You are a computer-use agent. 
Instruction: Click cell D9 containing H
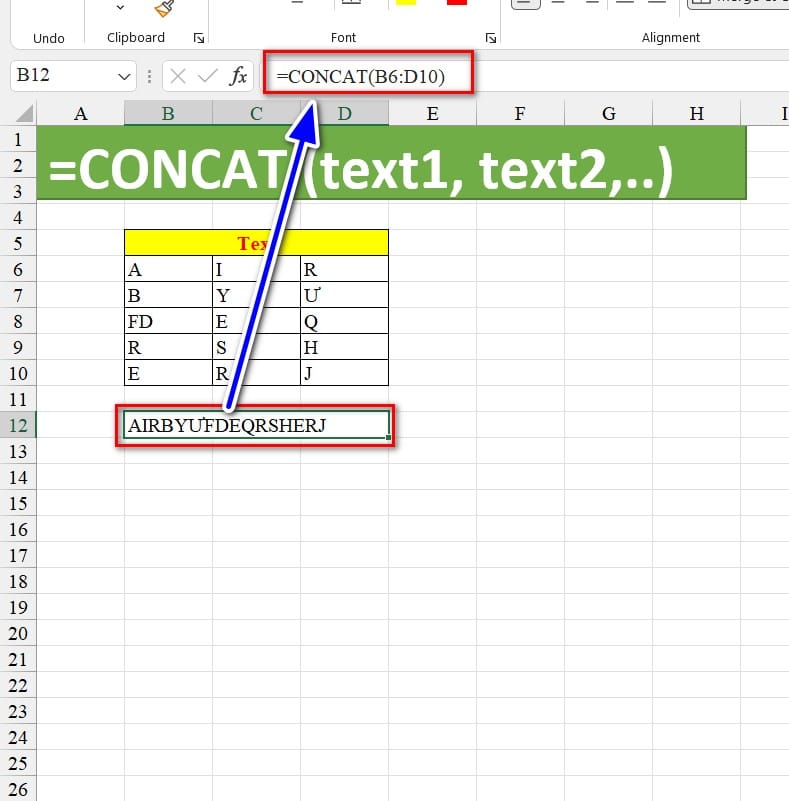(x=343, y=347)
